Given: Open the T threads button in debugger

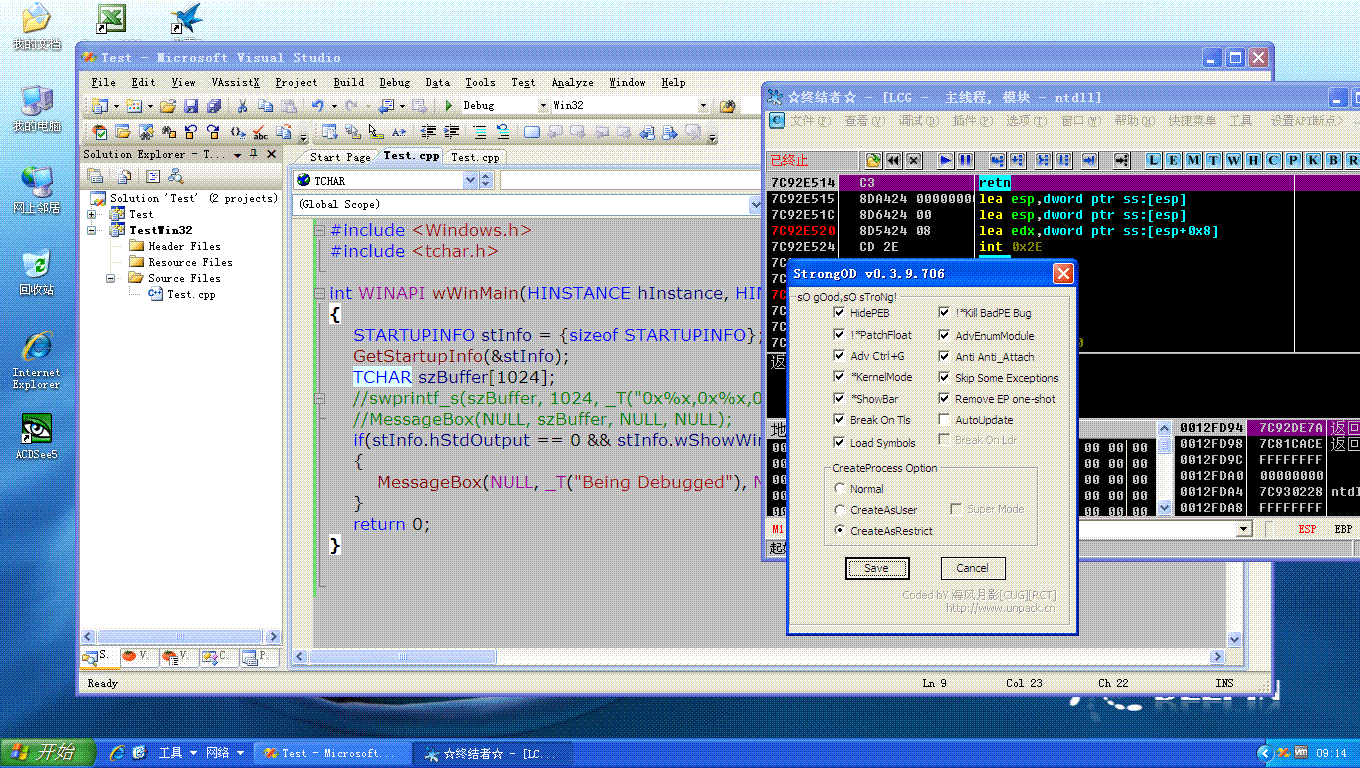Looking at the screenshot, I should pos(1214,160).
